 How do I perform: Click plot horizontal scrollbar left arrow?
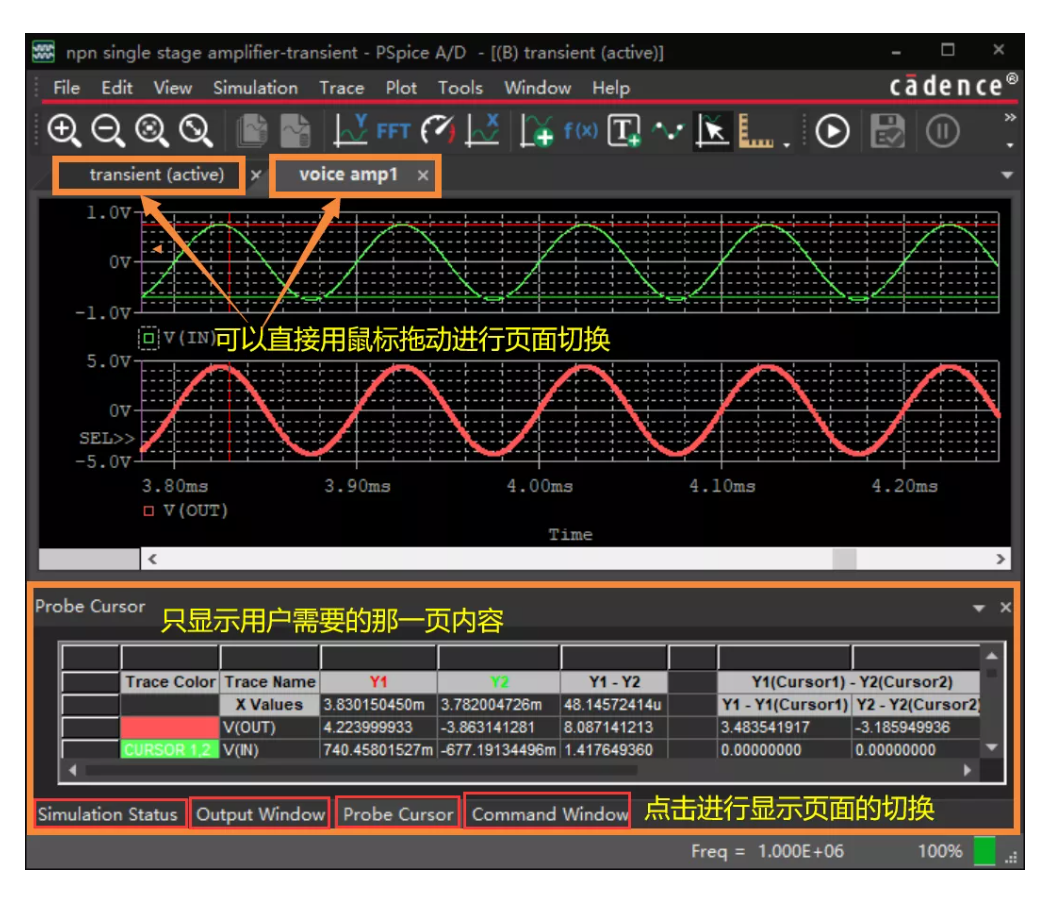(153, 559)
